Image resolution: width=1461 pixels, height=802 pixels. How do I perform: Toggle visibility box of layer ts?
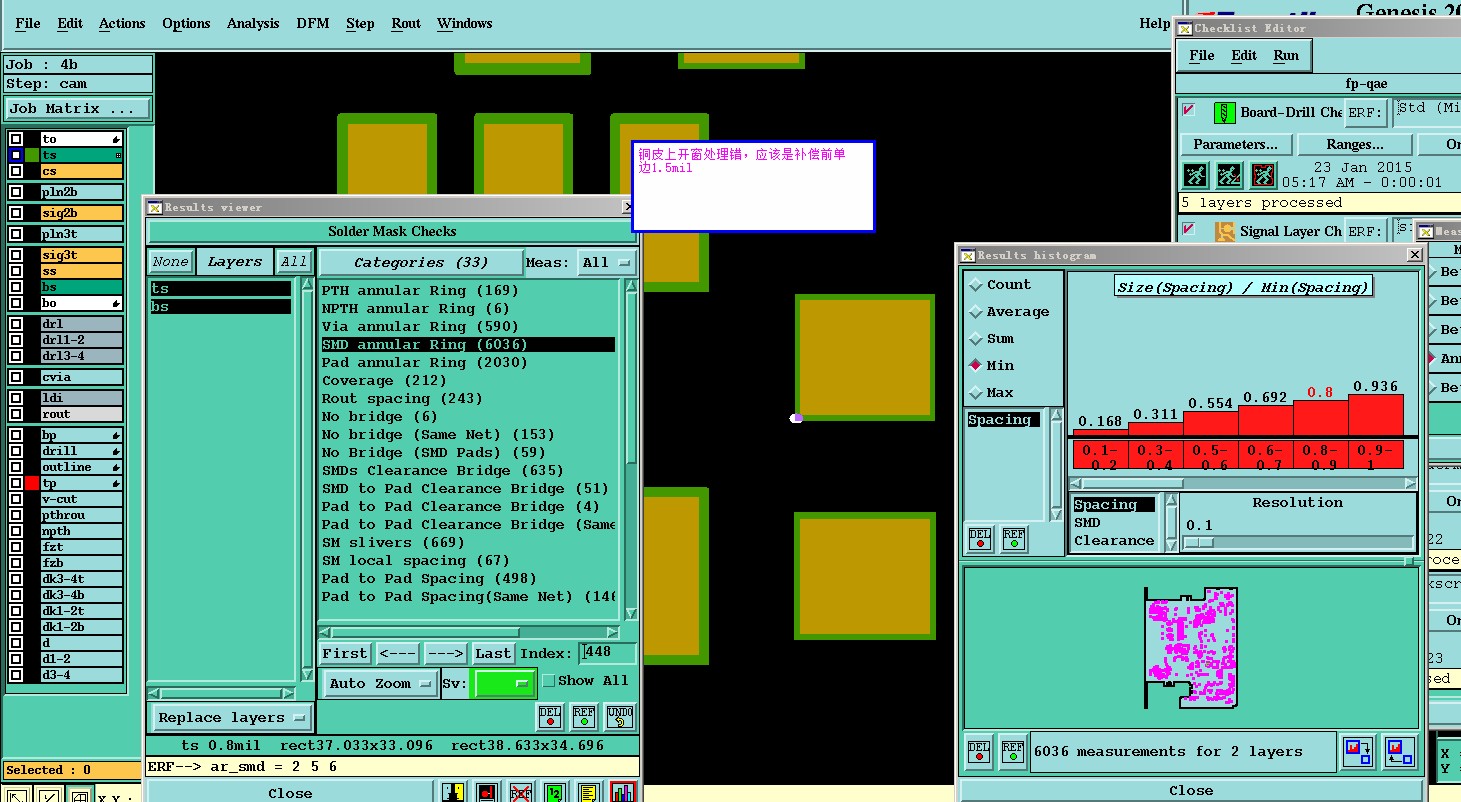pos(16,155)
